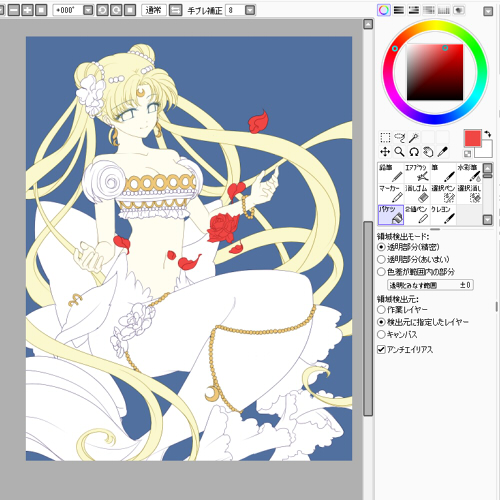Choose the バケツ bucket fill tool
500x500 pixels.
pyautogui.click(x=391, y=215)
